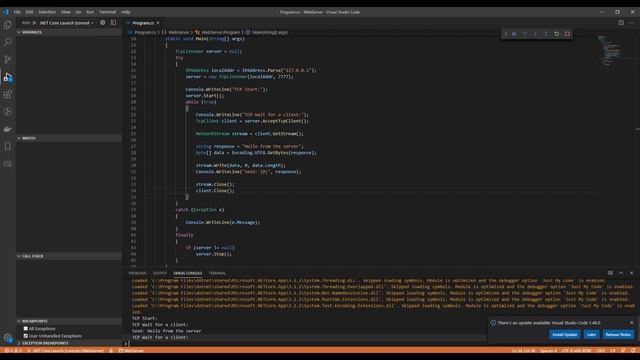Open the Search view in activity bar
This screenshot has height=360, width=640.
pyautogui.click(x=8, y=42)
